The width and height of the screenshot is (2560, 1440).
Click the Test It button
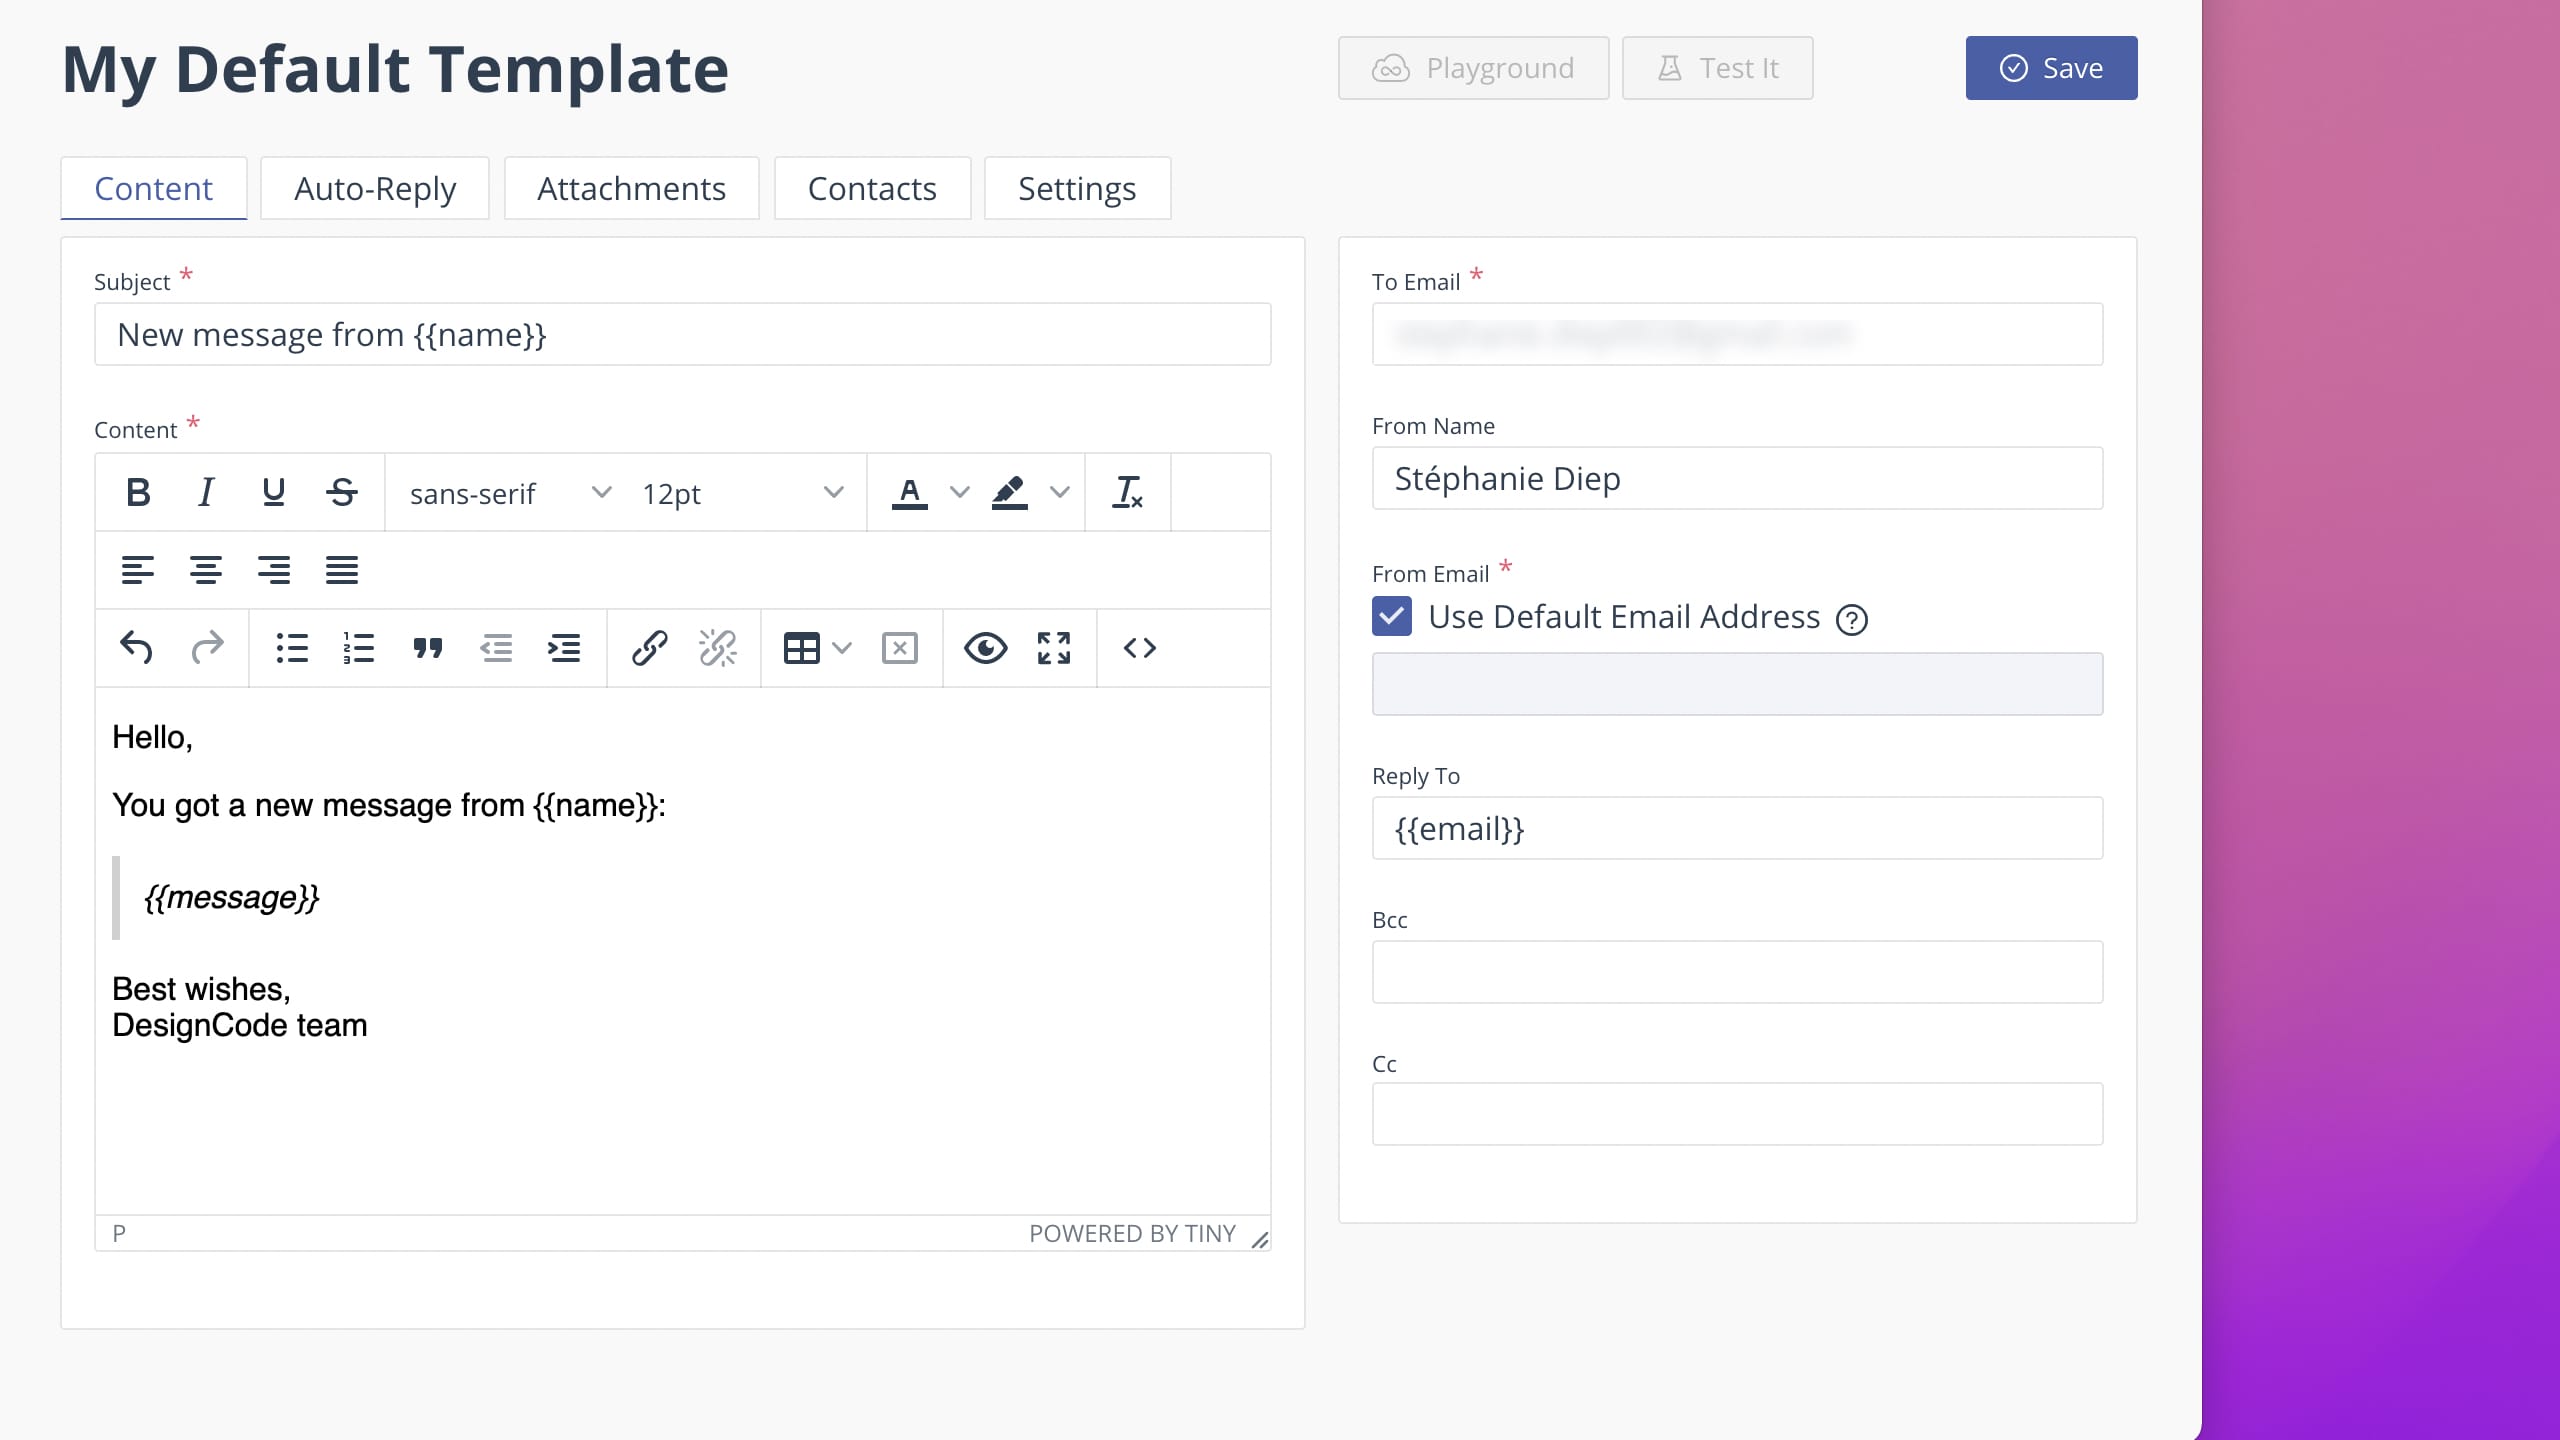(1716, 68)
